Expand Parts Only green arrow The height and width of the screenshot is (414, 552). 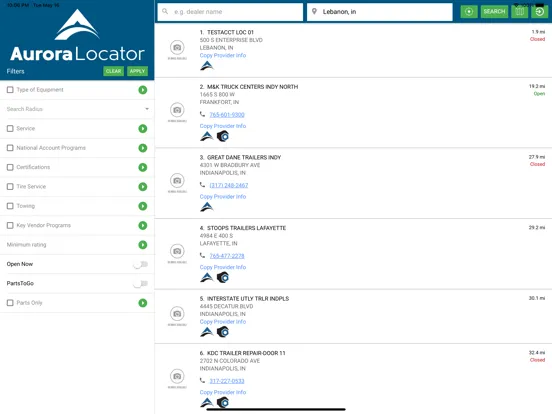click(x=143, y=303)
